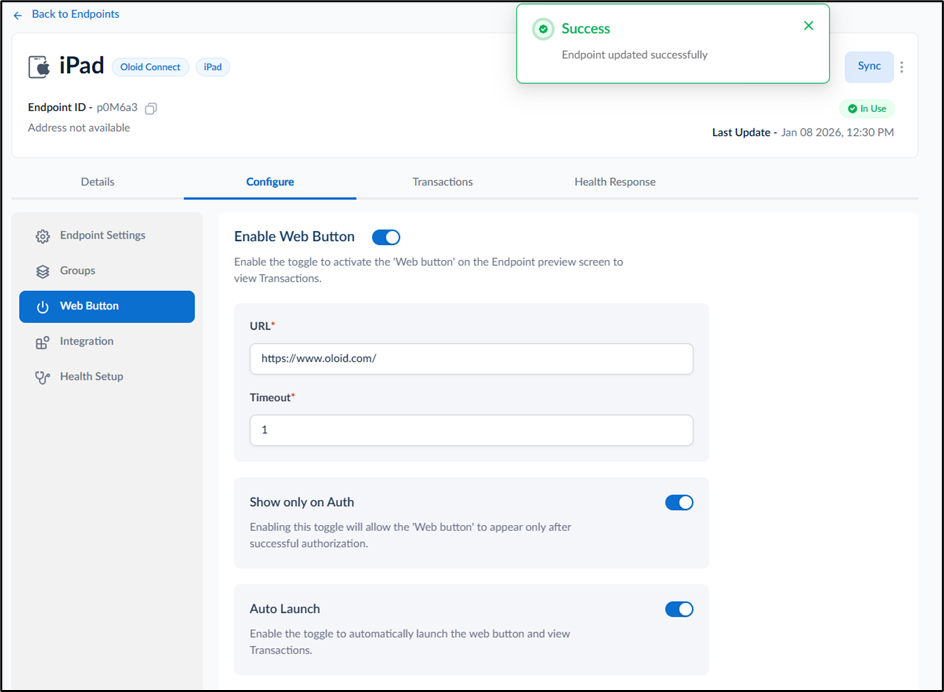The height and width of the screenshot is (692, 944).
Task: Open the Health Response tab
Action: (615, 182)
